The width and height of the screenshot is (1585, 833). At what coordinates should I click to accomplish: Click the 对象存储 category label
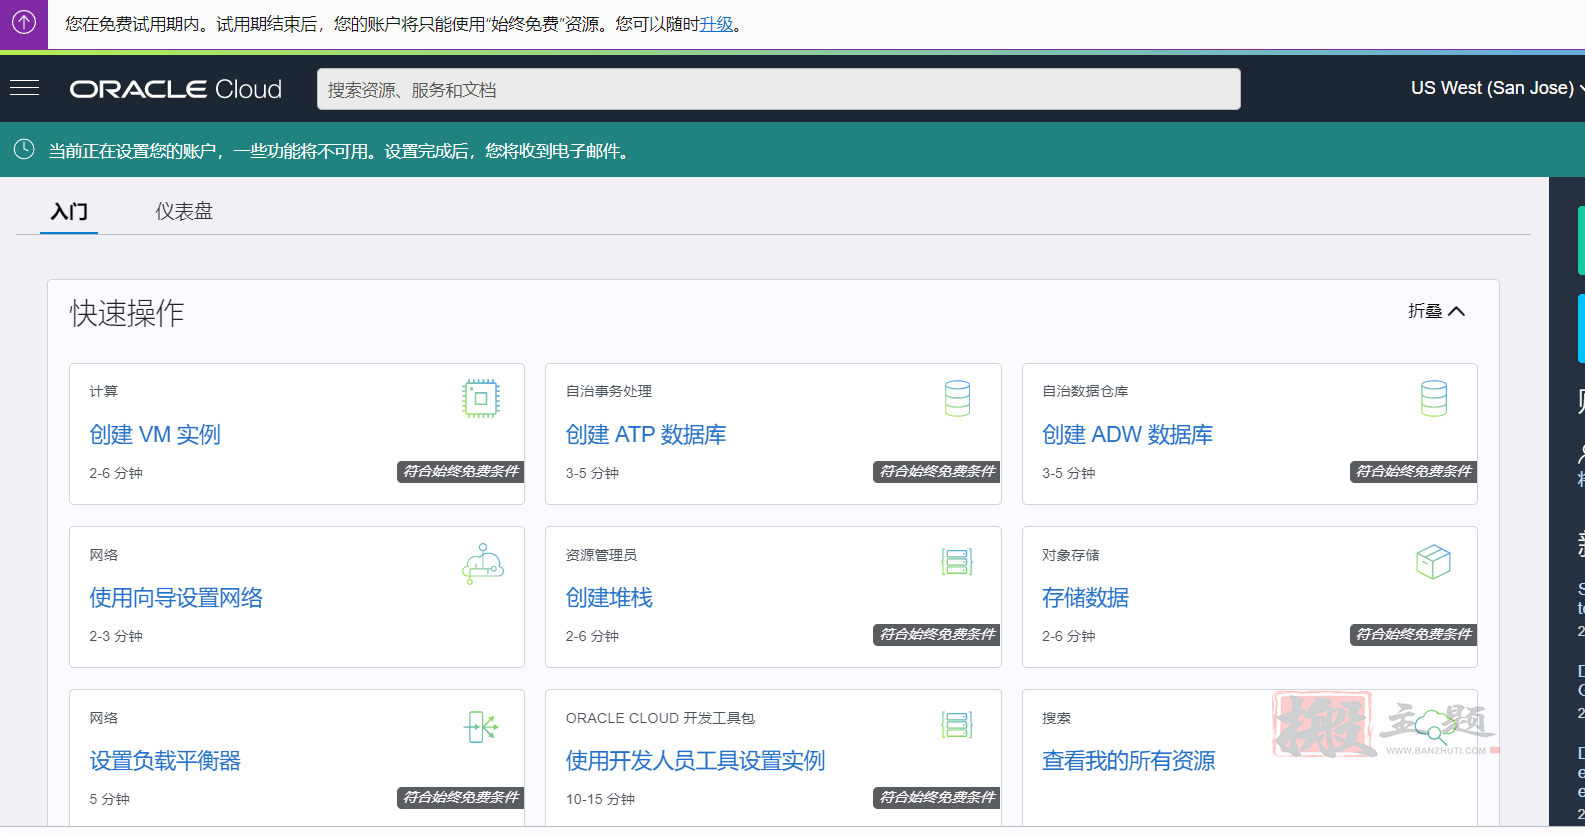(1070, 555)
